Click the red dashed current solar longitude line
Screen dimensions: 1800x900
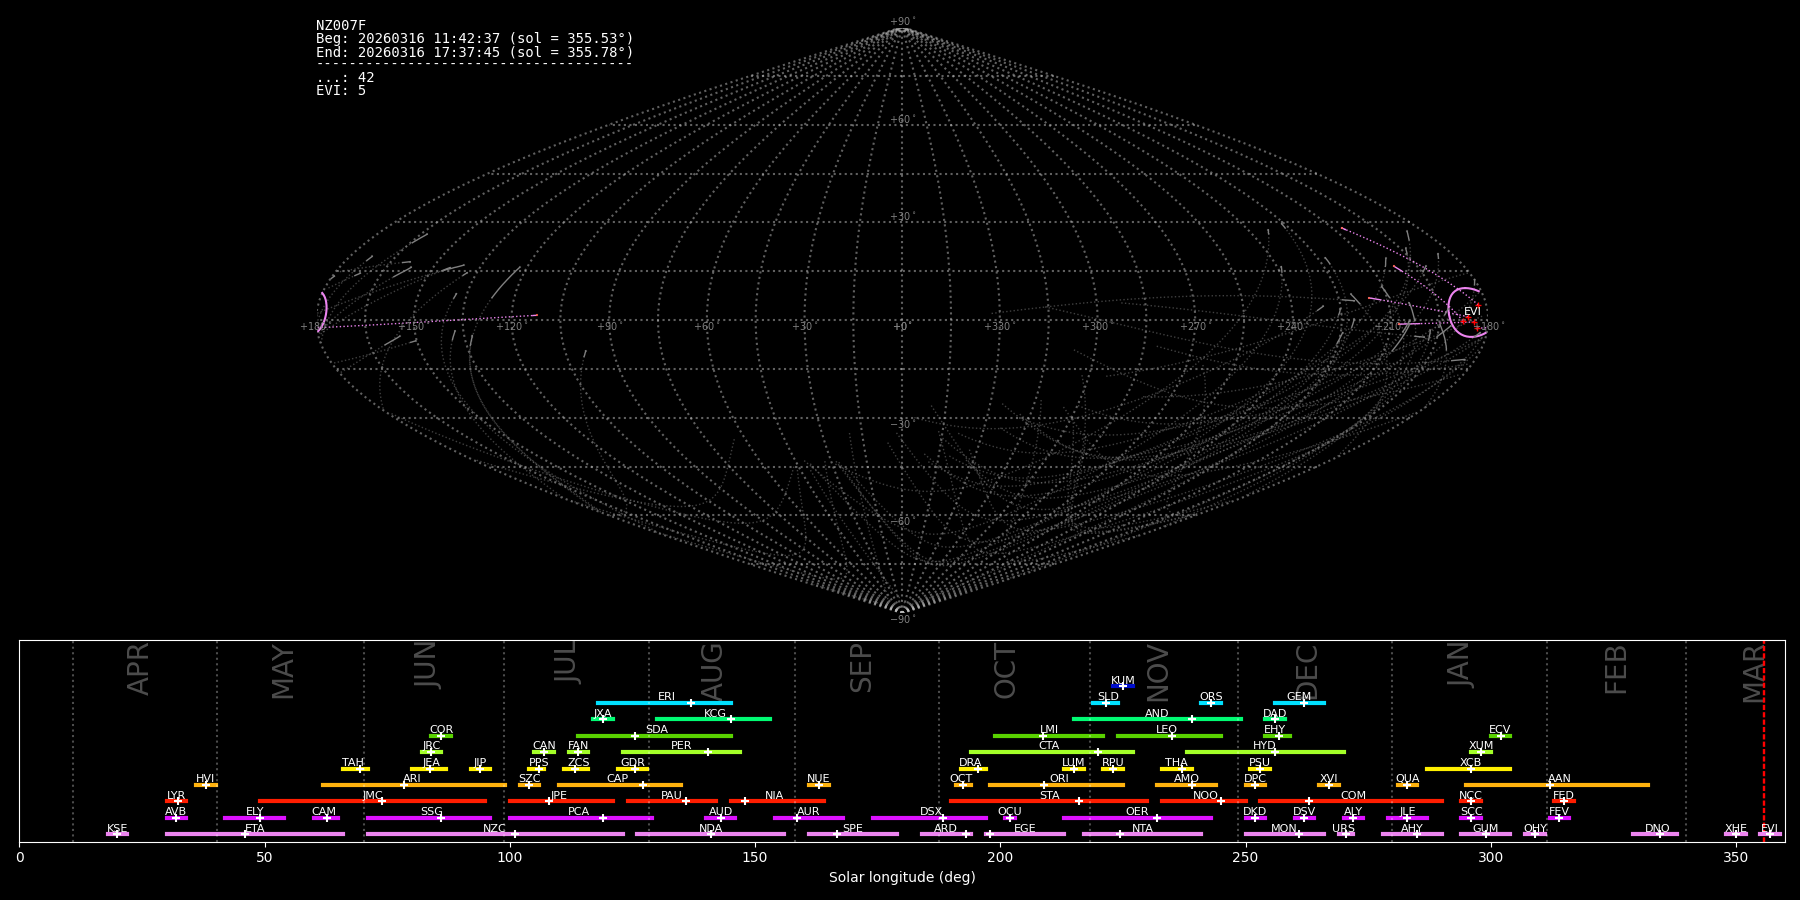tap(1764, 740)
